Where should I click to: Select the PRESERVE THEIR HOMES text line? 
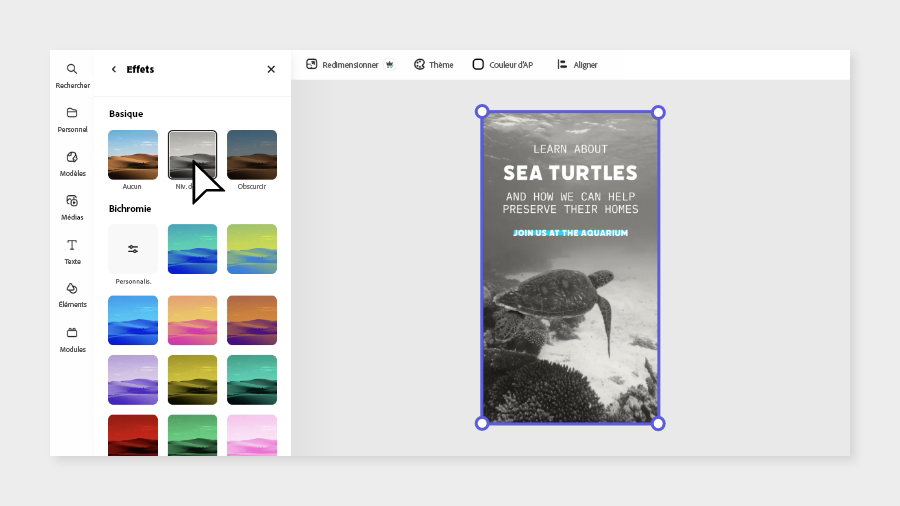(570, 209)
